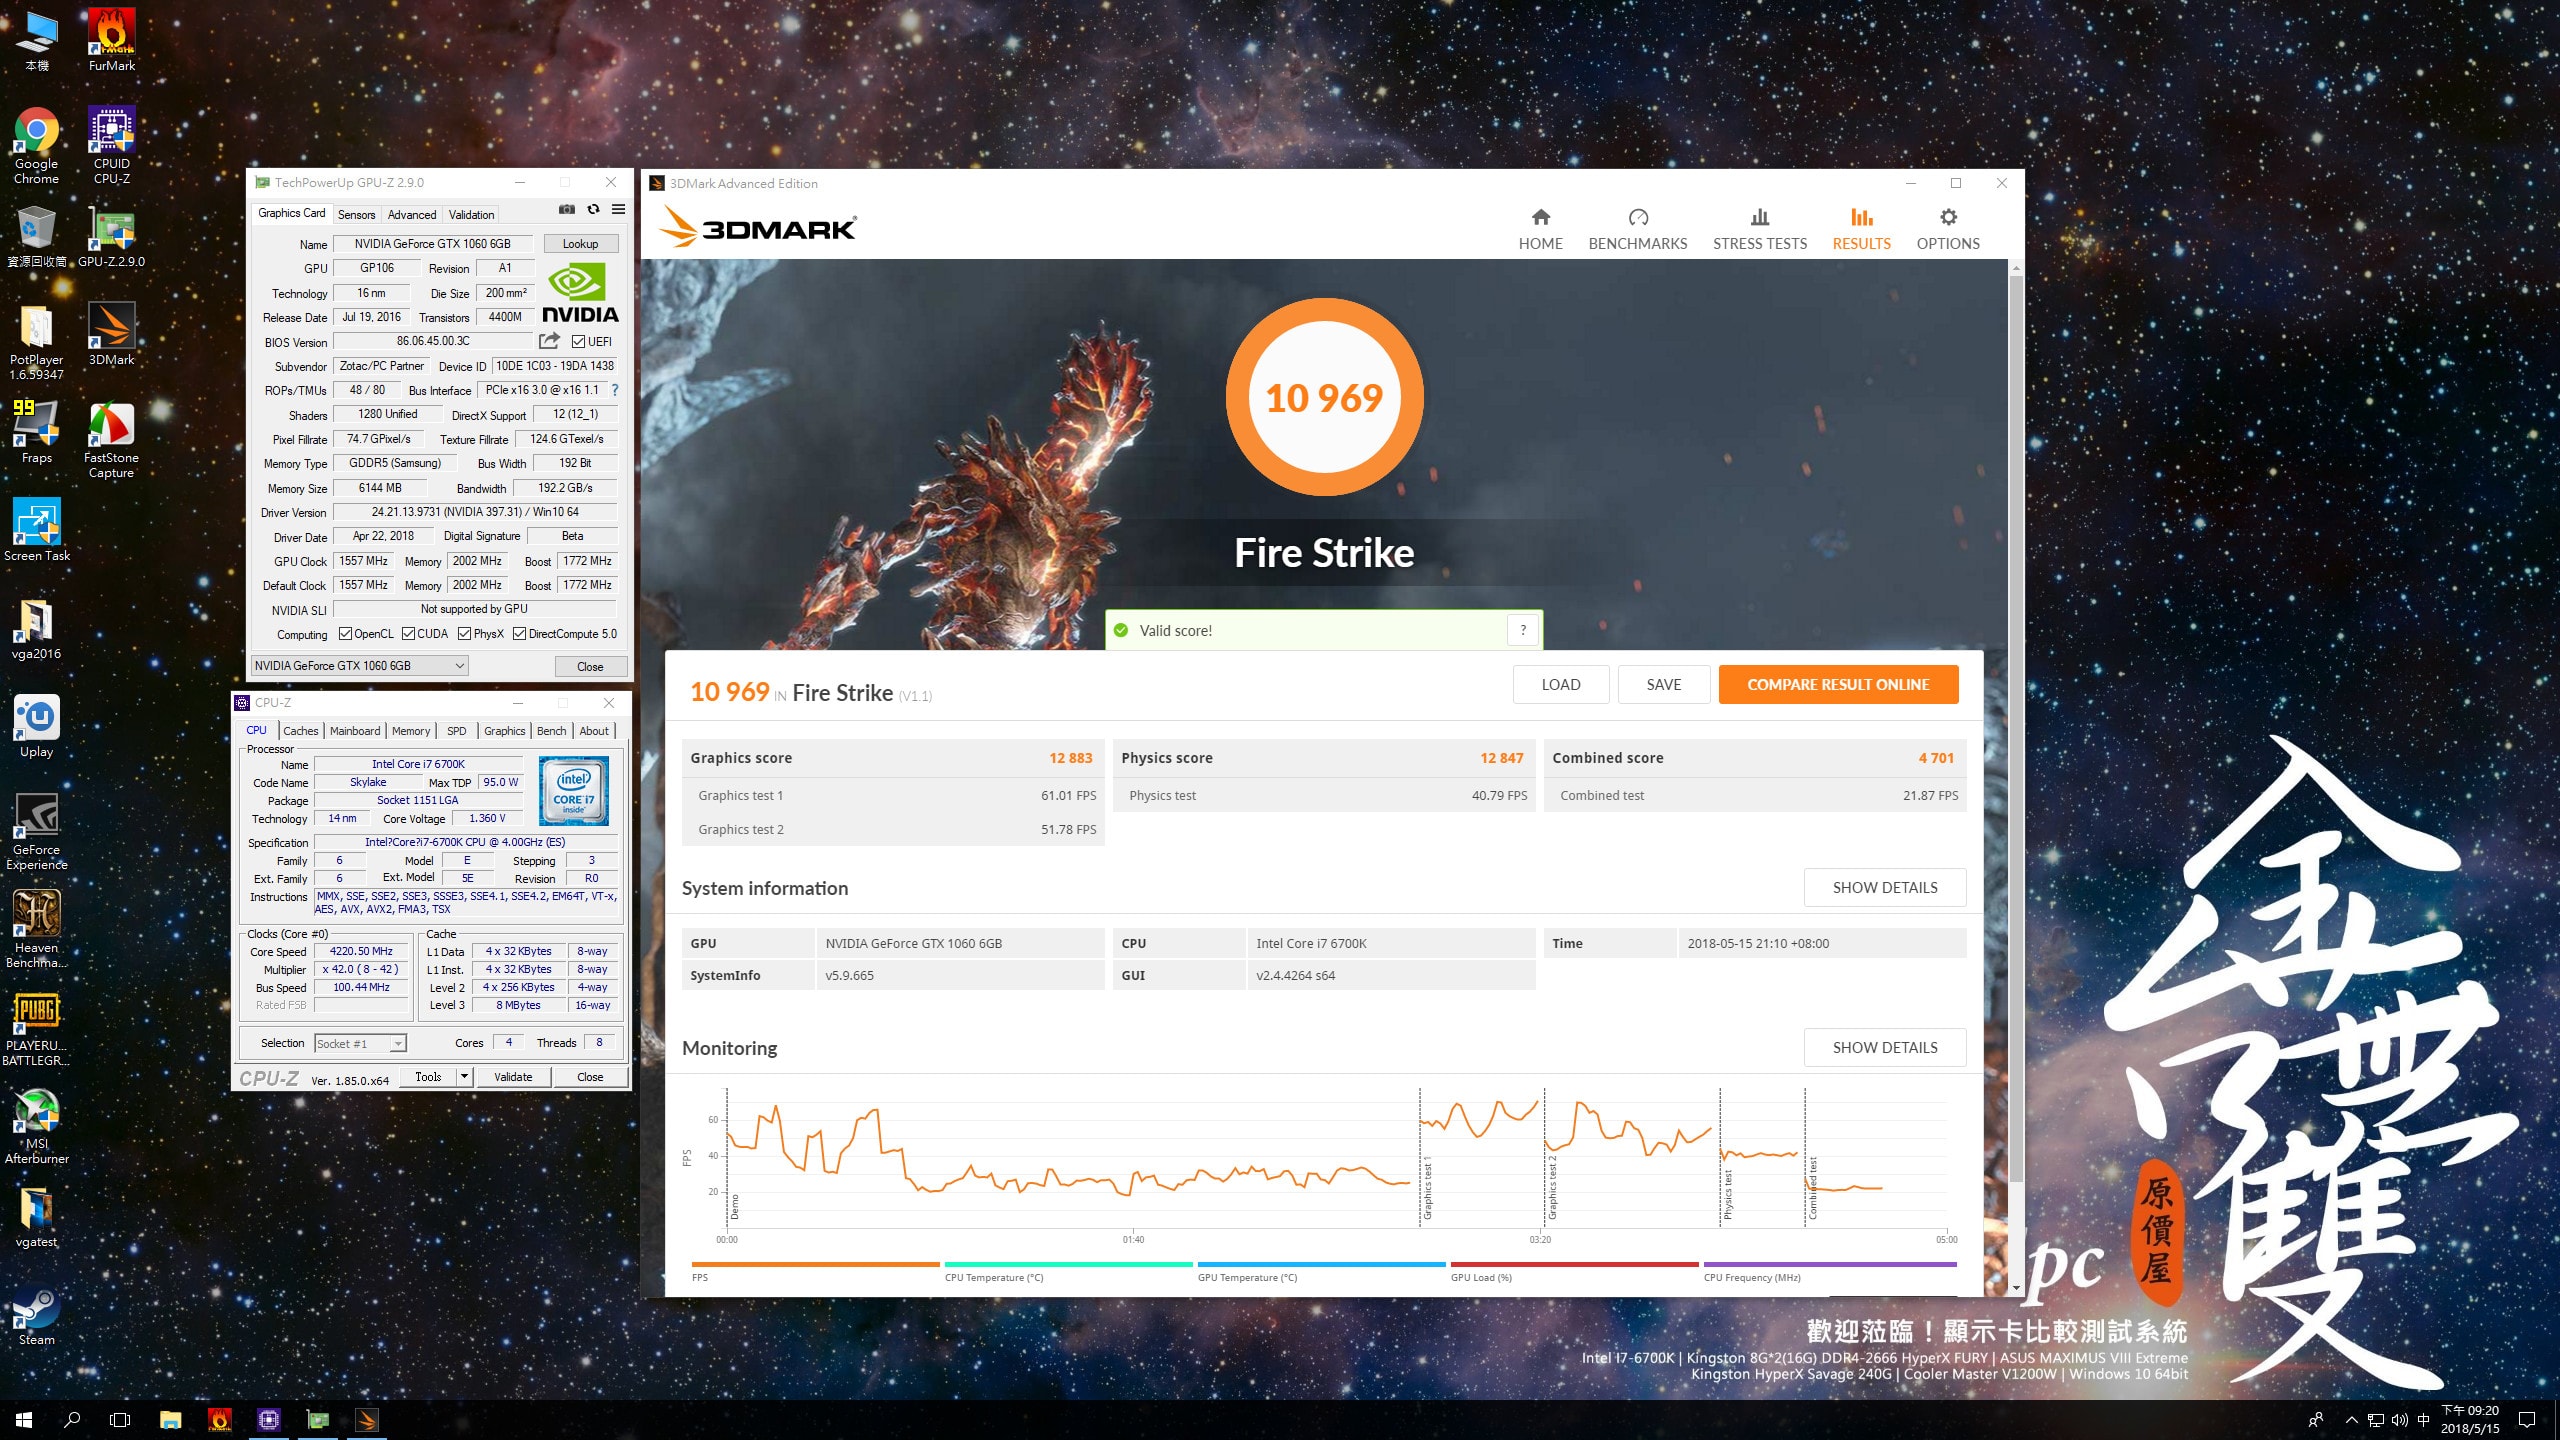Take a GPU-Z screenshot with camera icon
Screen dimensions: 2560x1440
pyautogui.click(x=567, y=209)
